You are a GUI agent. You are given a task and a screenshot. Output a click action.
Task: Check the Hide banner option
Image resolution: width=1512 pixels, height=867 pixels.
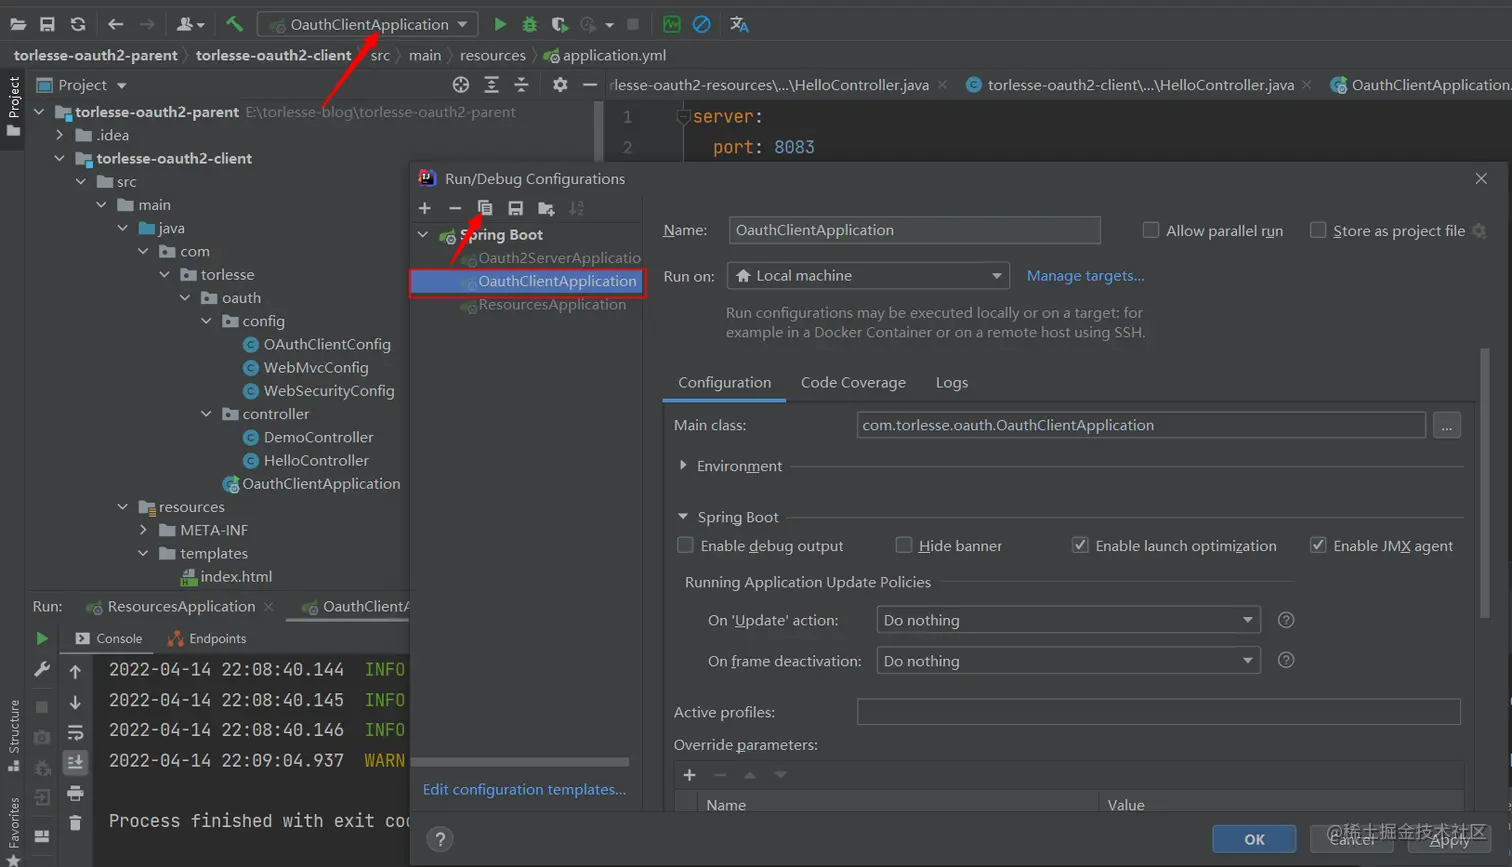(x=904, y=545)
